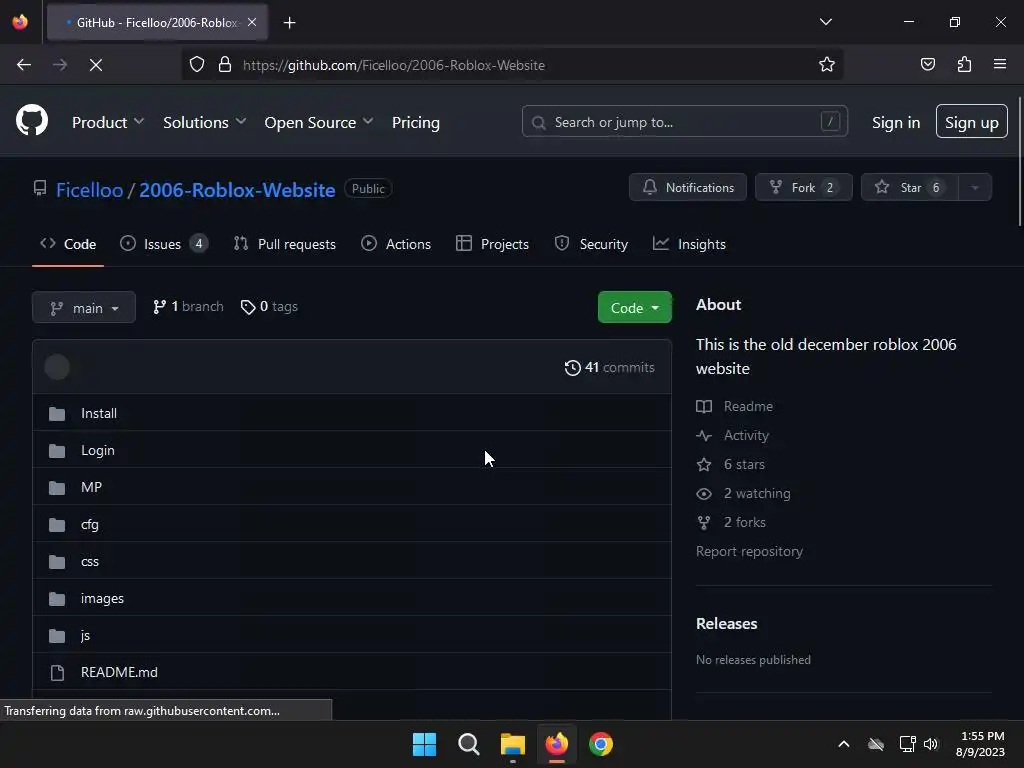This screenshot has height=768, width=1024.
Task: Click the Firefox back arrow
Action: pyautogui.click(x=24, y=65)
